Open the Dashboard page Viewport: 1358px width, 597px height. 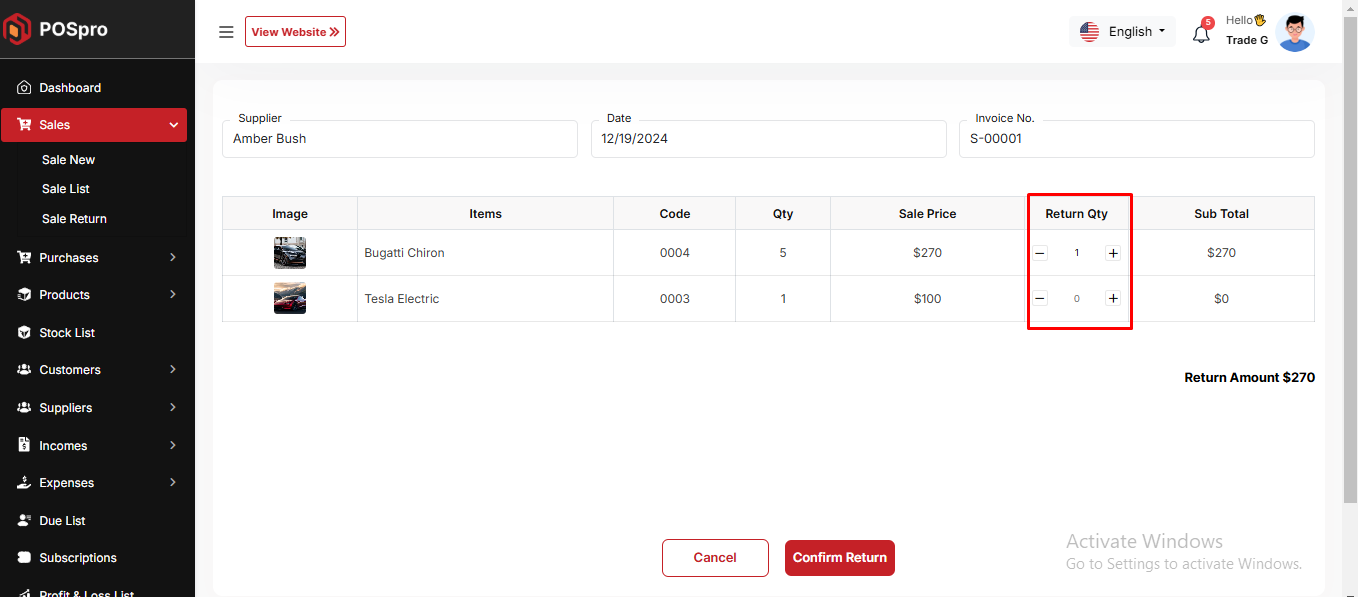pos(70,88)
